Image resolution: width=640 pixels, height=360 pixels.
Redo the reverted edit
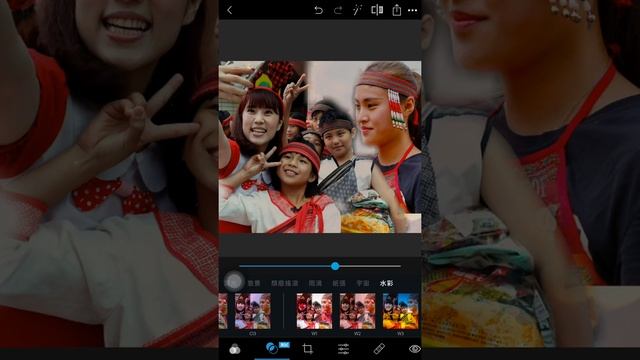(338, 10)
